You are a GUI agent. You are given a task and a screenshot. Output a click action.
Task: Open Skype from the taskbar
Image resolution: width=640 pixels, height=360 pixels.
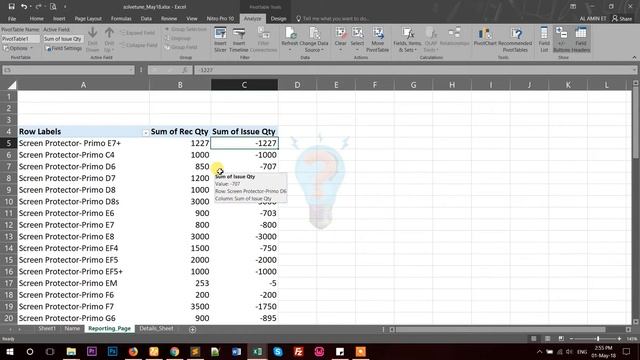pyautogui.click(x=278, y=351)
